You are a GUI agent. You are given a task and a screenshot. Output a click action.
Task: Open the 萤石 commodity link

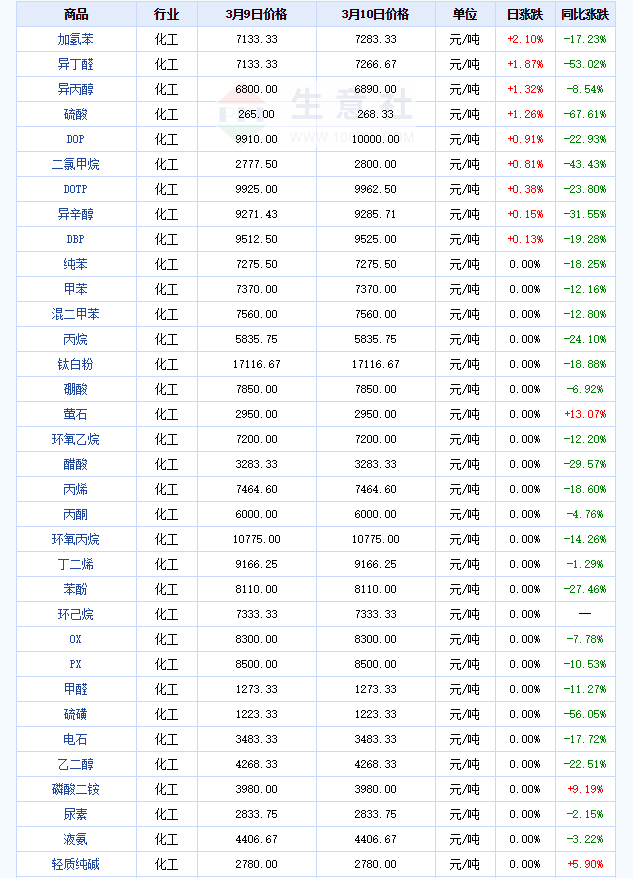click(76, 414)
